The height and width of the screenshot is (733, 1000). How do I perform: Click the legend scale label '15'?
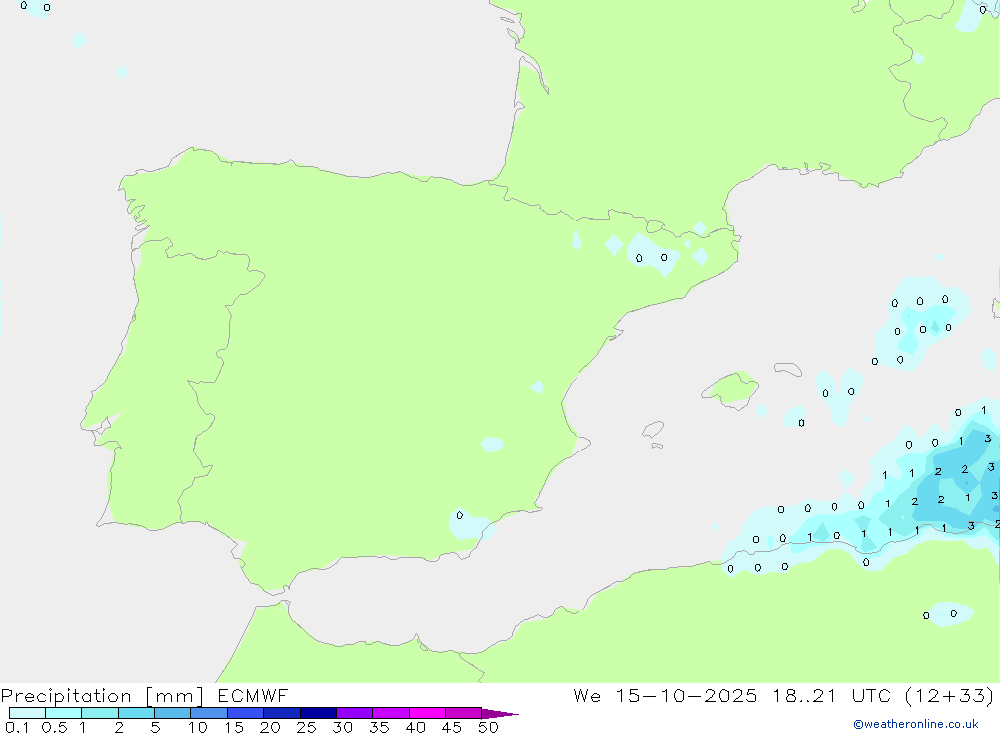click(234, 727)
